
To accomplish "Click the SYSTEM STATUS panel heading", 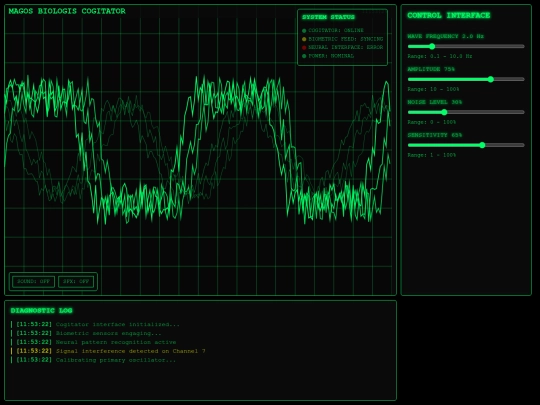I will [x=328, y=17].
